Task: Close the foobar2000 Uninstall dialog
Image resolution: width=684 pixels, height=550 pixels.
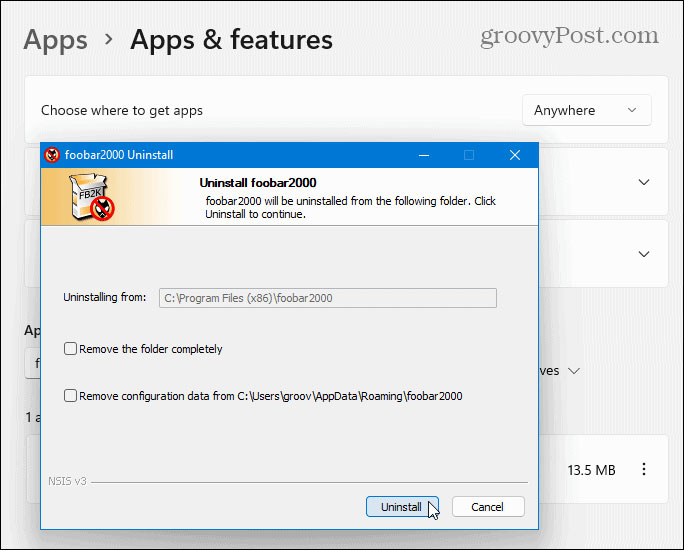Action: coord(514,155)
